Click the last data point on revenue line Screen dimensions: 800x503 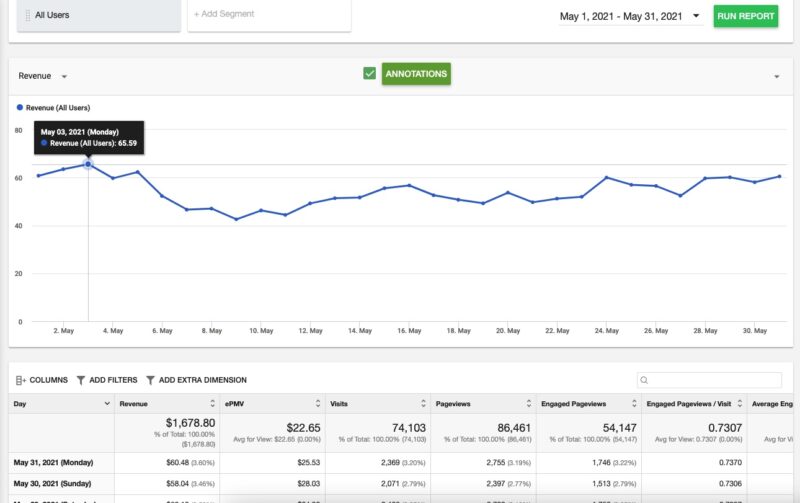point(780,177)
